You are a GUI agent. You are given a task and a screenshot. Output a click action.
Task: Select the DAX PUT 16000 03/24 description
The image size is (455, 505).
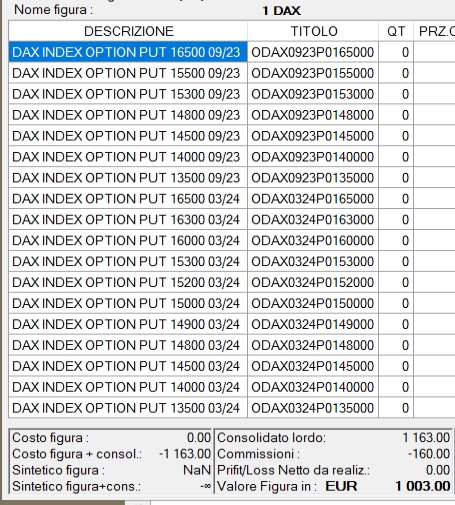128,241
